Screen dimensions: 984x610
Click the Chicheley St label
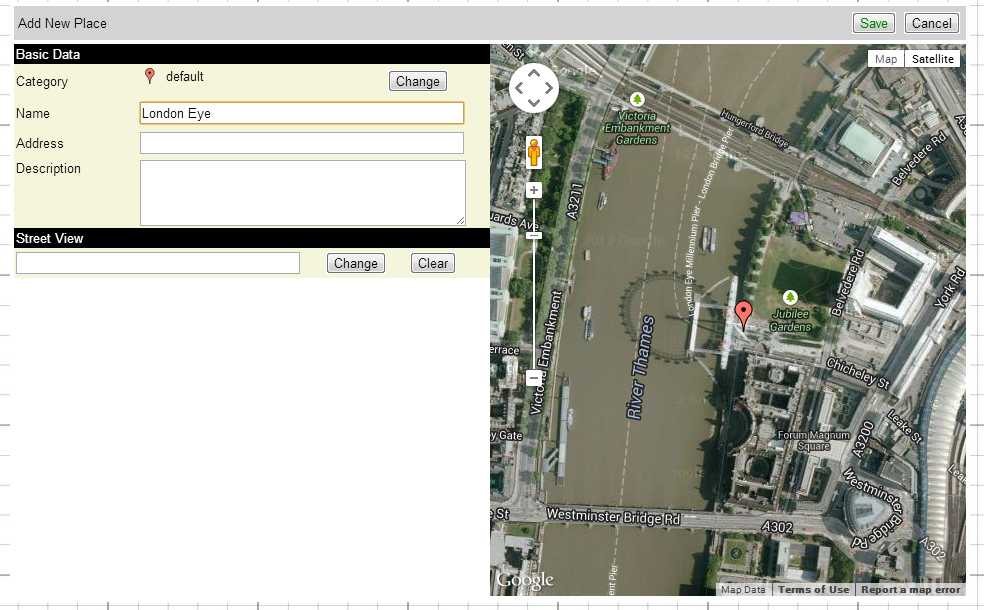coord(858,373)
